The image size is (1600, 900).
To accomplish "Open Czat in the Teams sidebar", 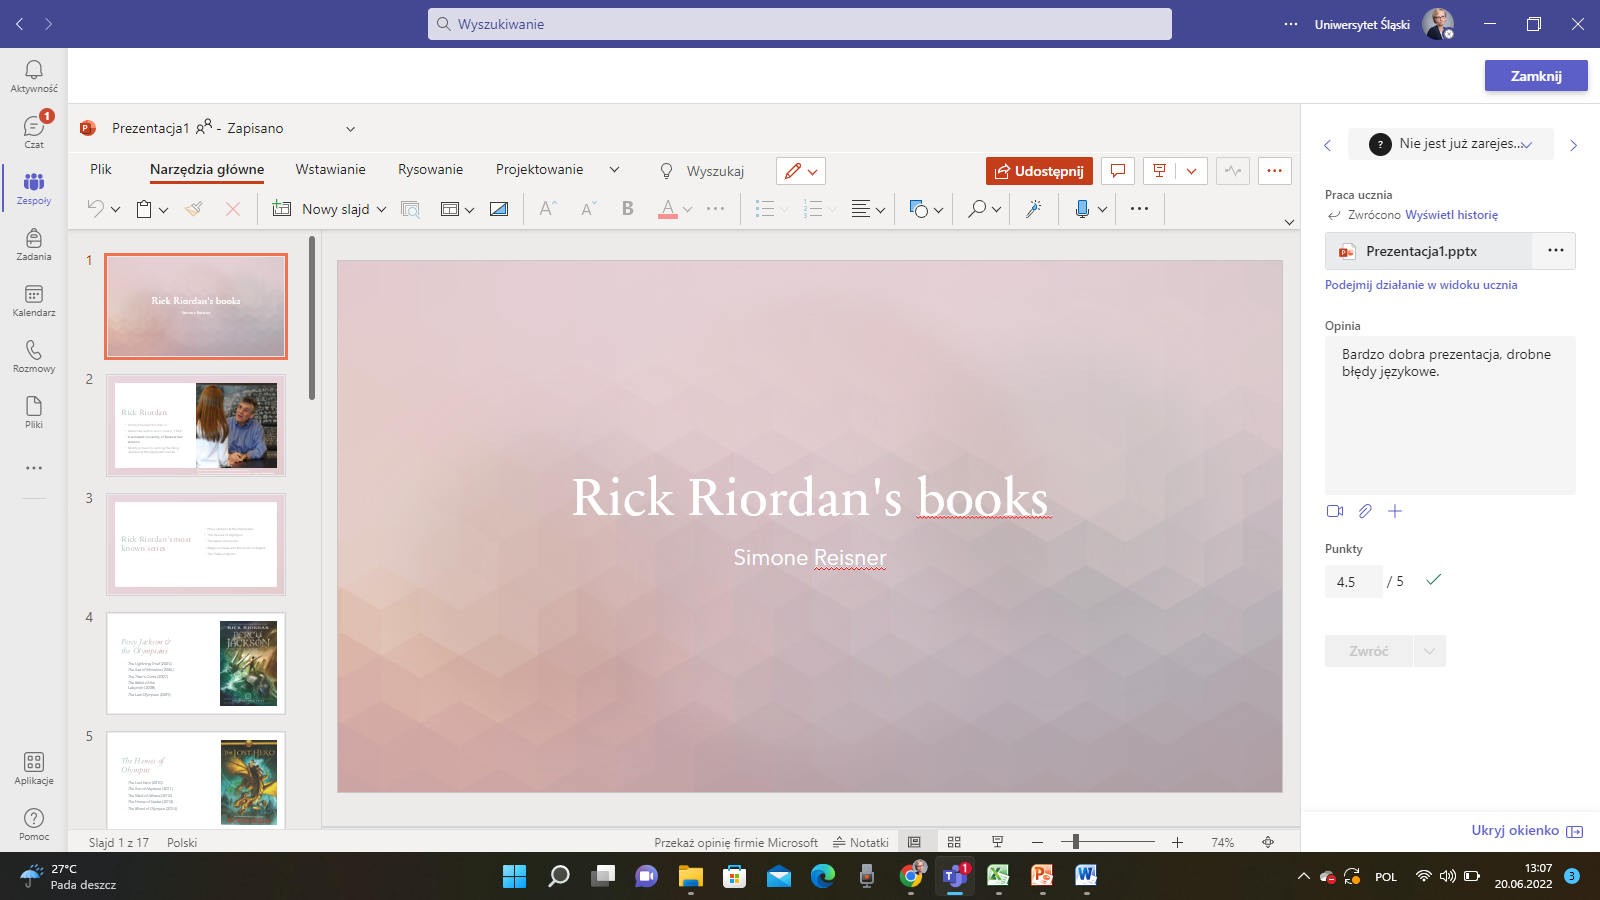I will (34, 131).
